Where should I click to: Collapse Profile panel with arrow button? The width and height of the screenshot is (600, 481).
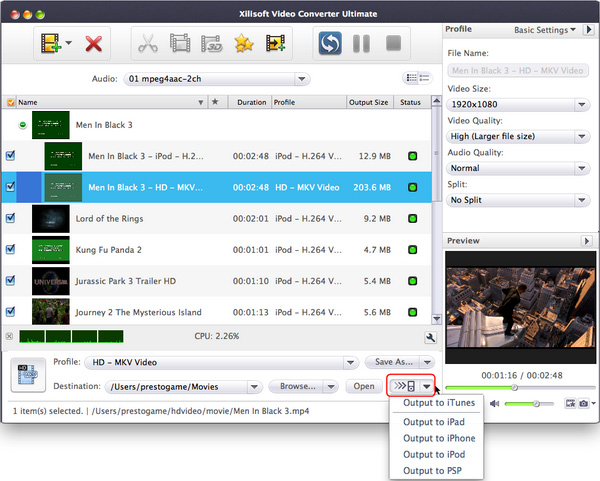click(x=589, y=29)
